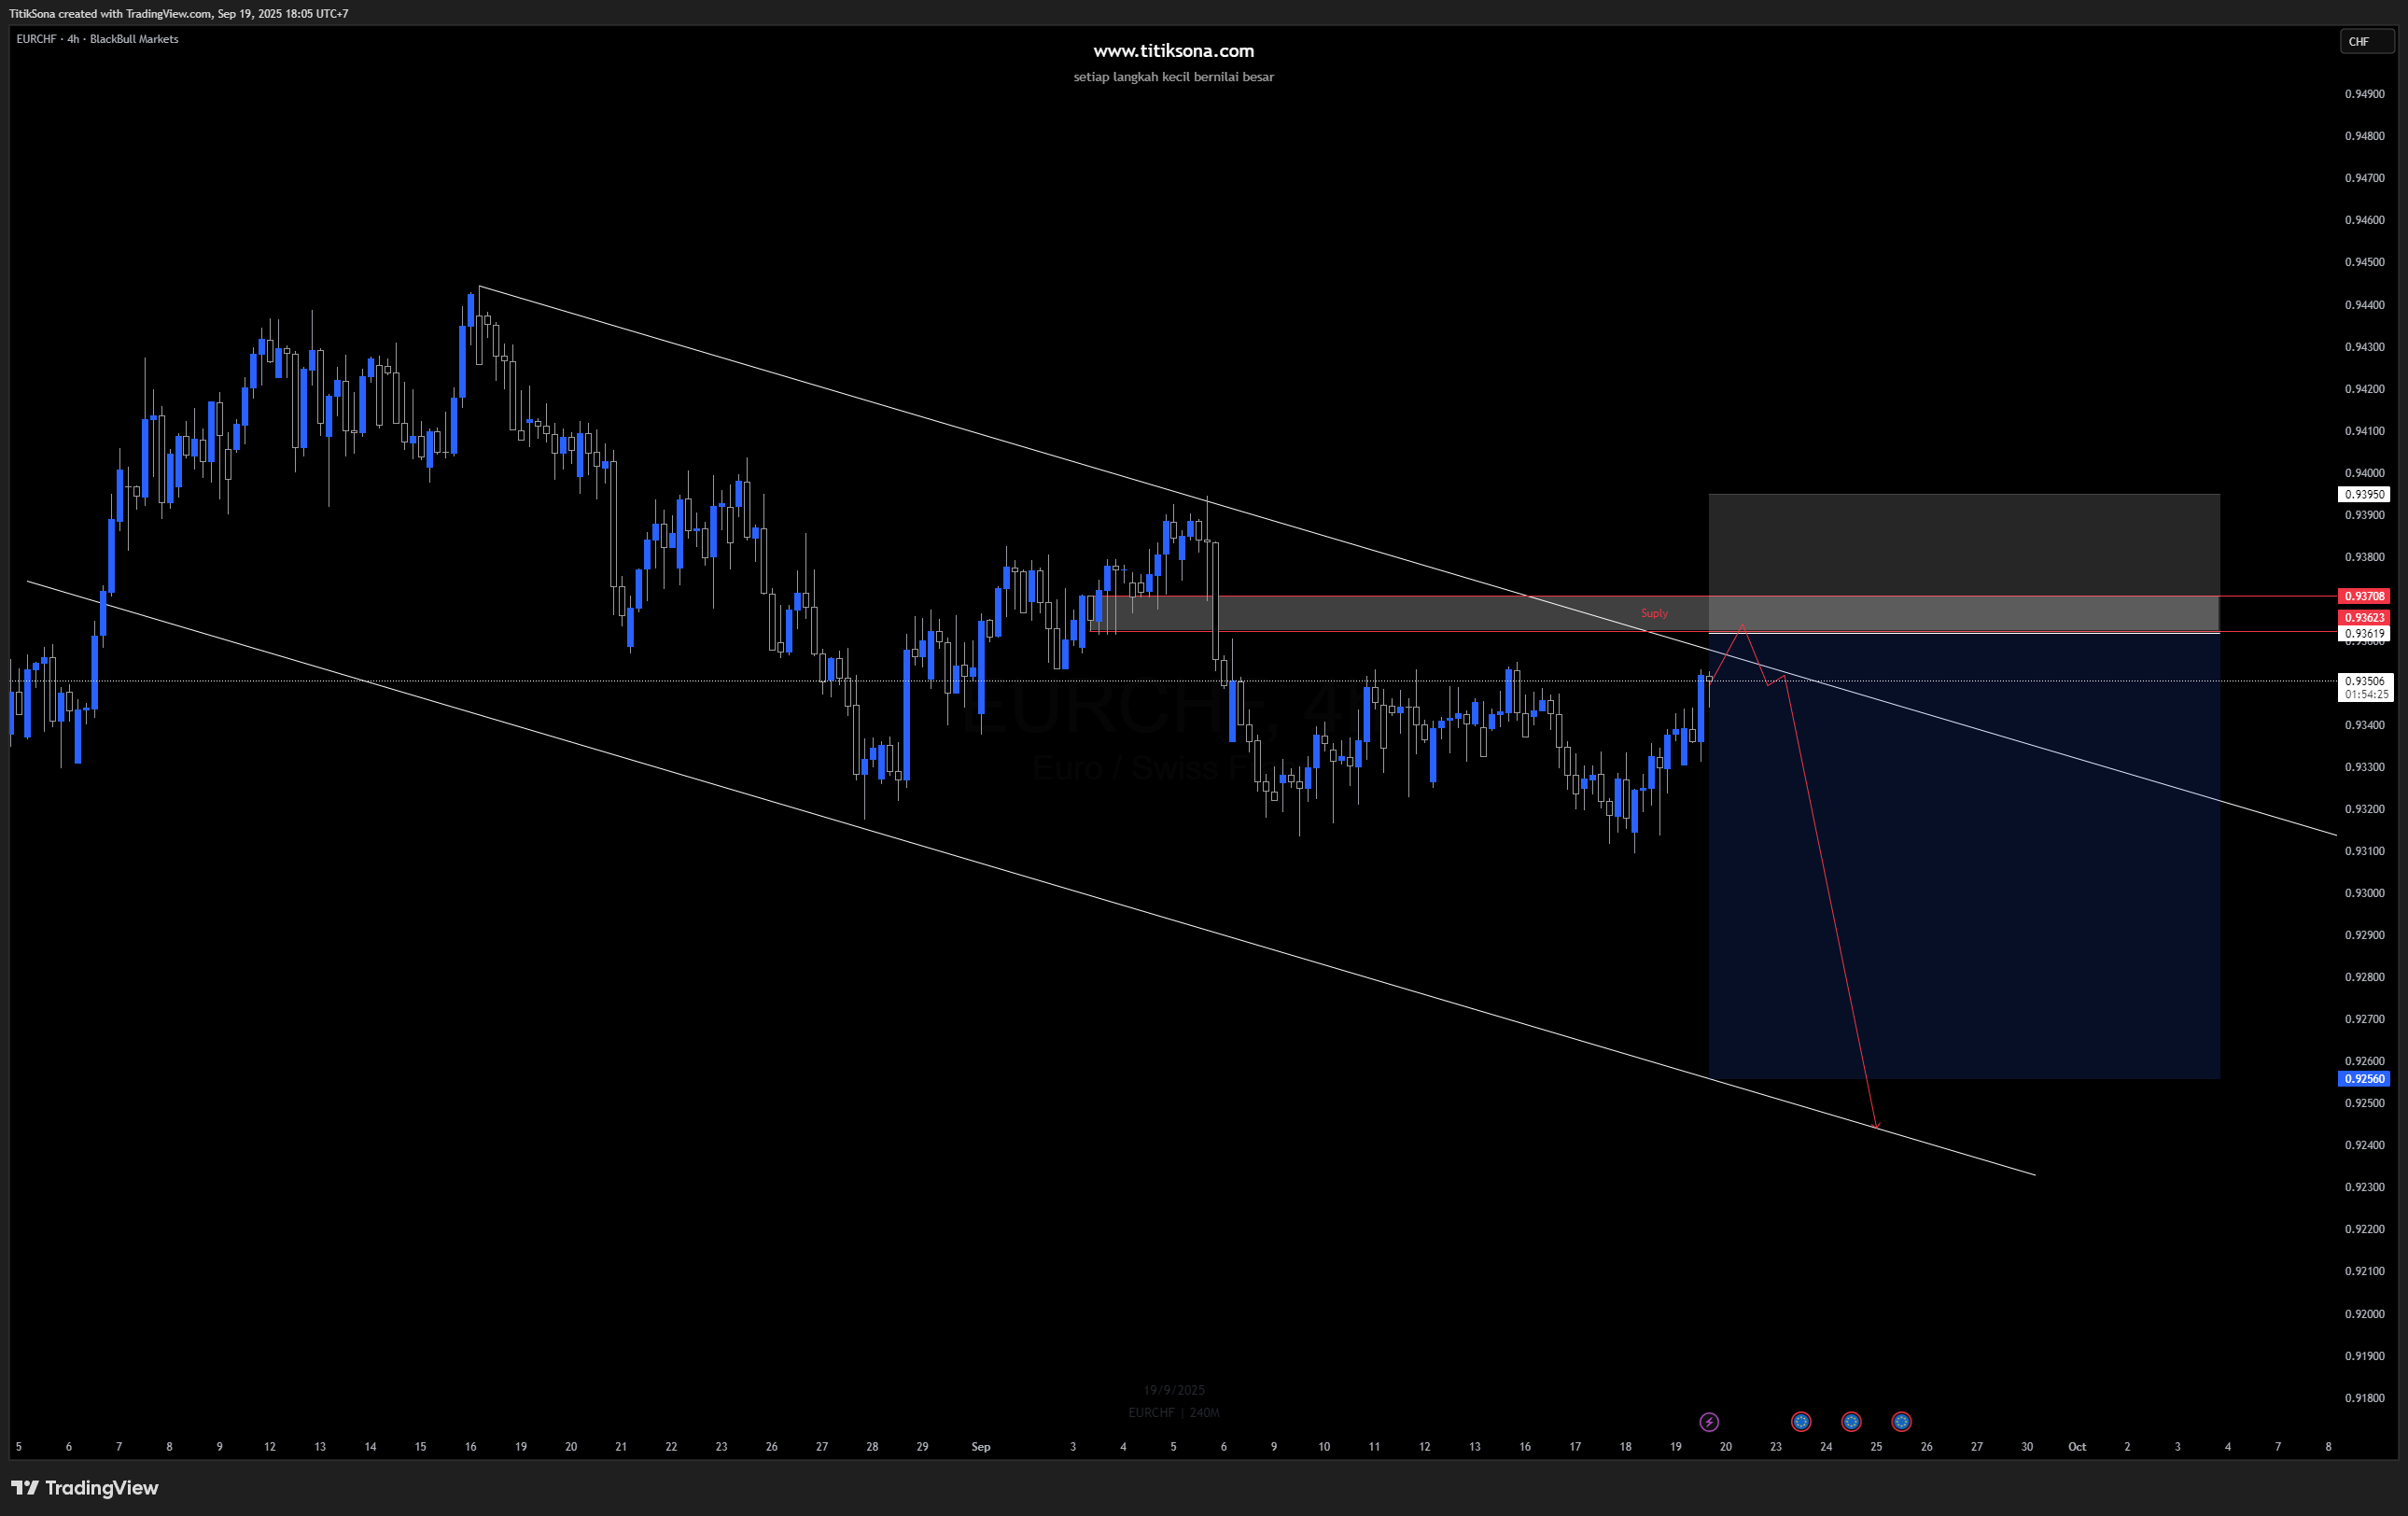The width and height of the screenshot is (2408, 1516).
Task: Click the EU event icon between 25 and 26
Action: tap(1901, 1421)
